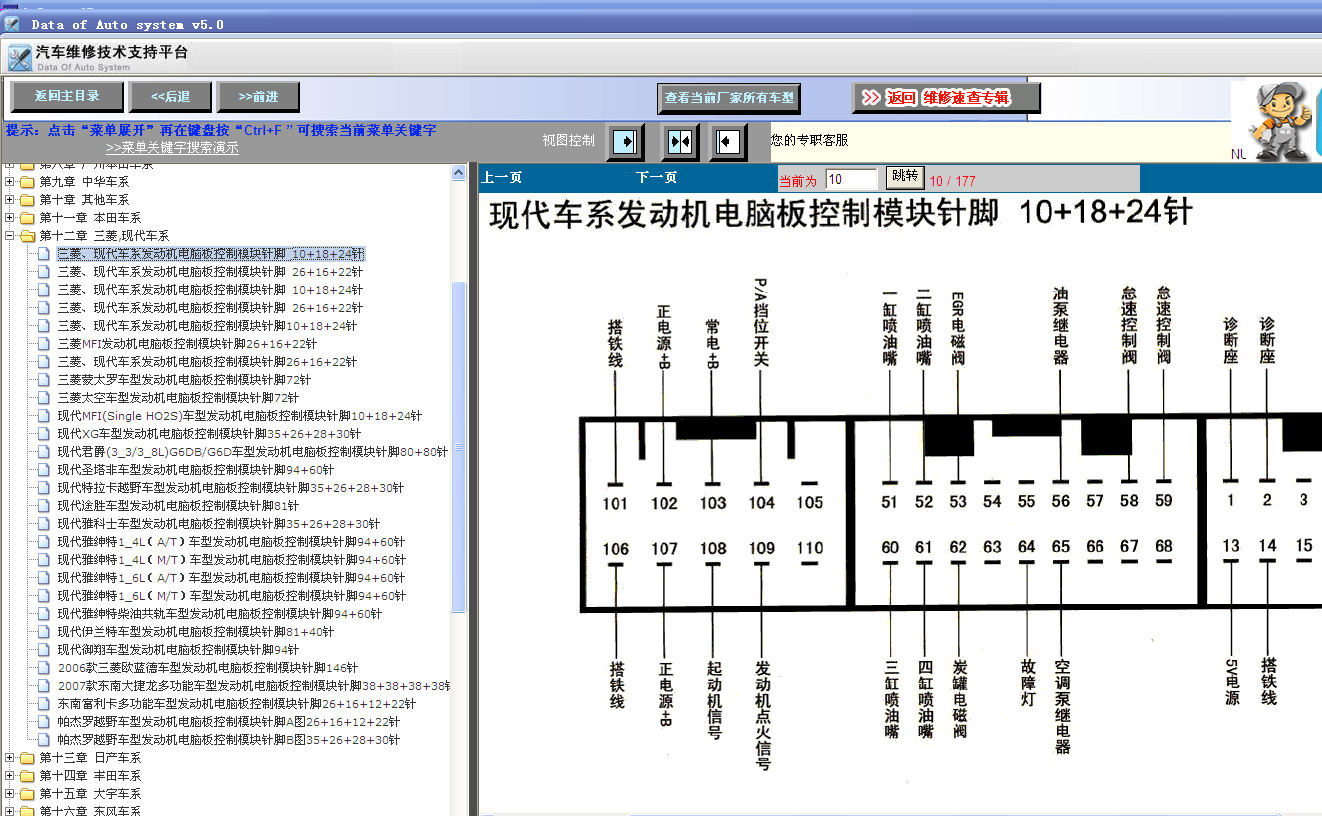
Task: Click document icon beside 东南富利卡 entry
Action: 44,704
